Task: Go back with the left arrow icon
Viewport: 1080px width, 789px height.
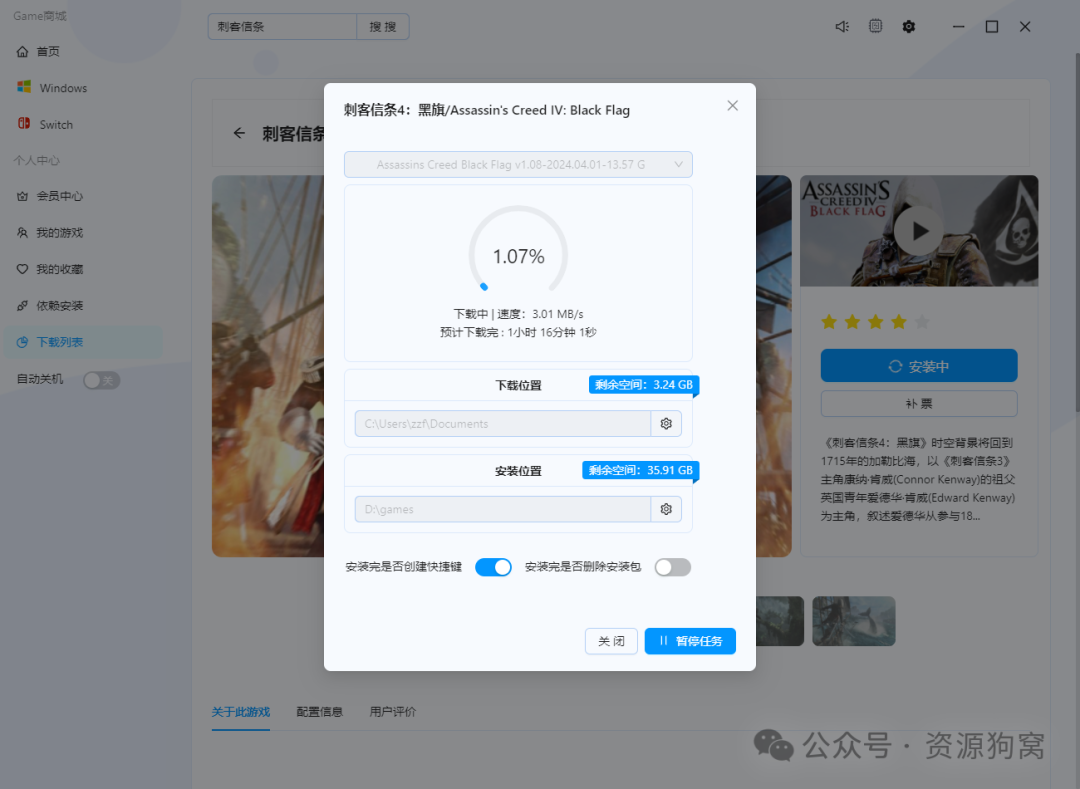Action: pos(239,133)
